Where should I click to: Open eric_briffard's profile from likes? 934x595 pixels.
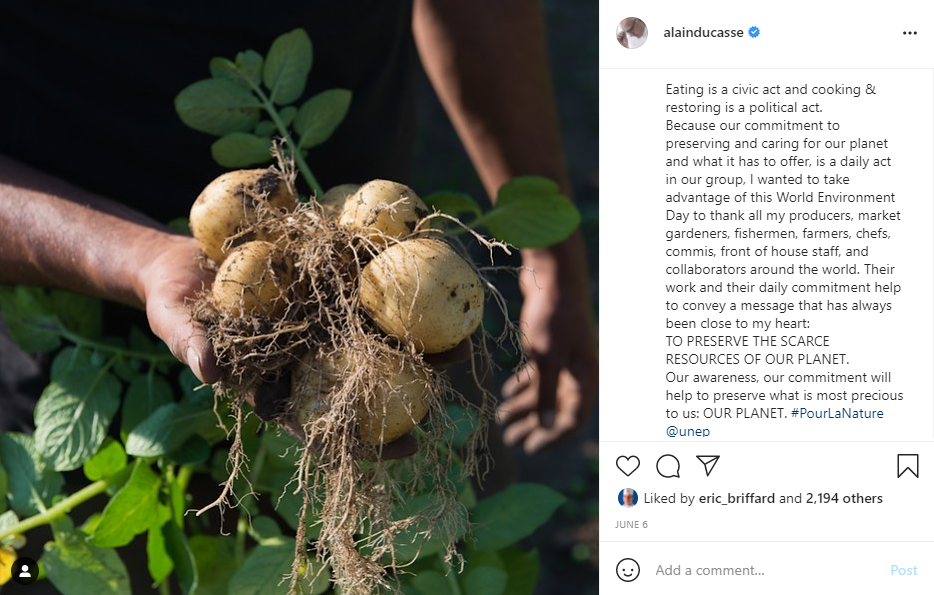[x=737, y=498]
